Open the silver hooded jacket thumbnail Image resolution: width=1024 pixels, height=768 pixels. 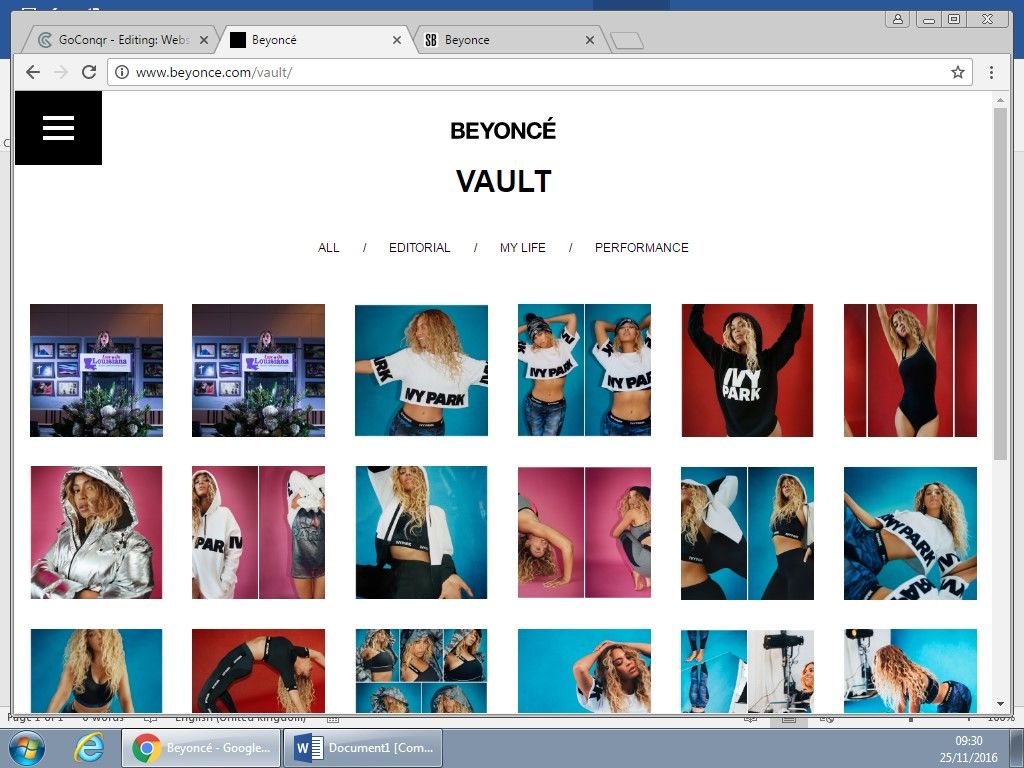(x=96, y=532)
